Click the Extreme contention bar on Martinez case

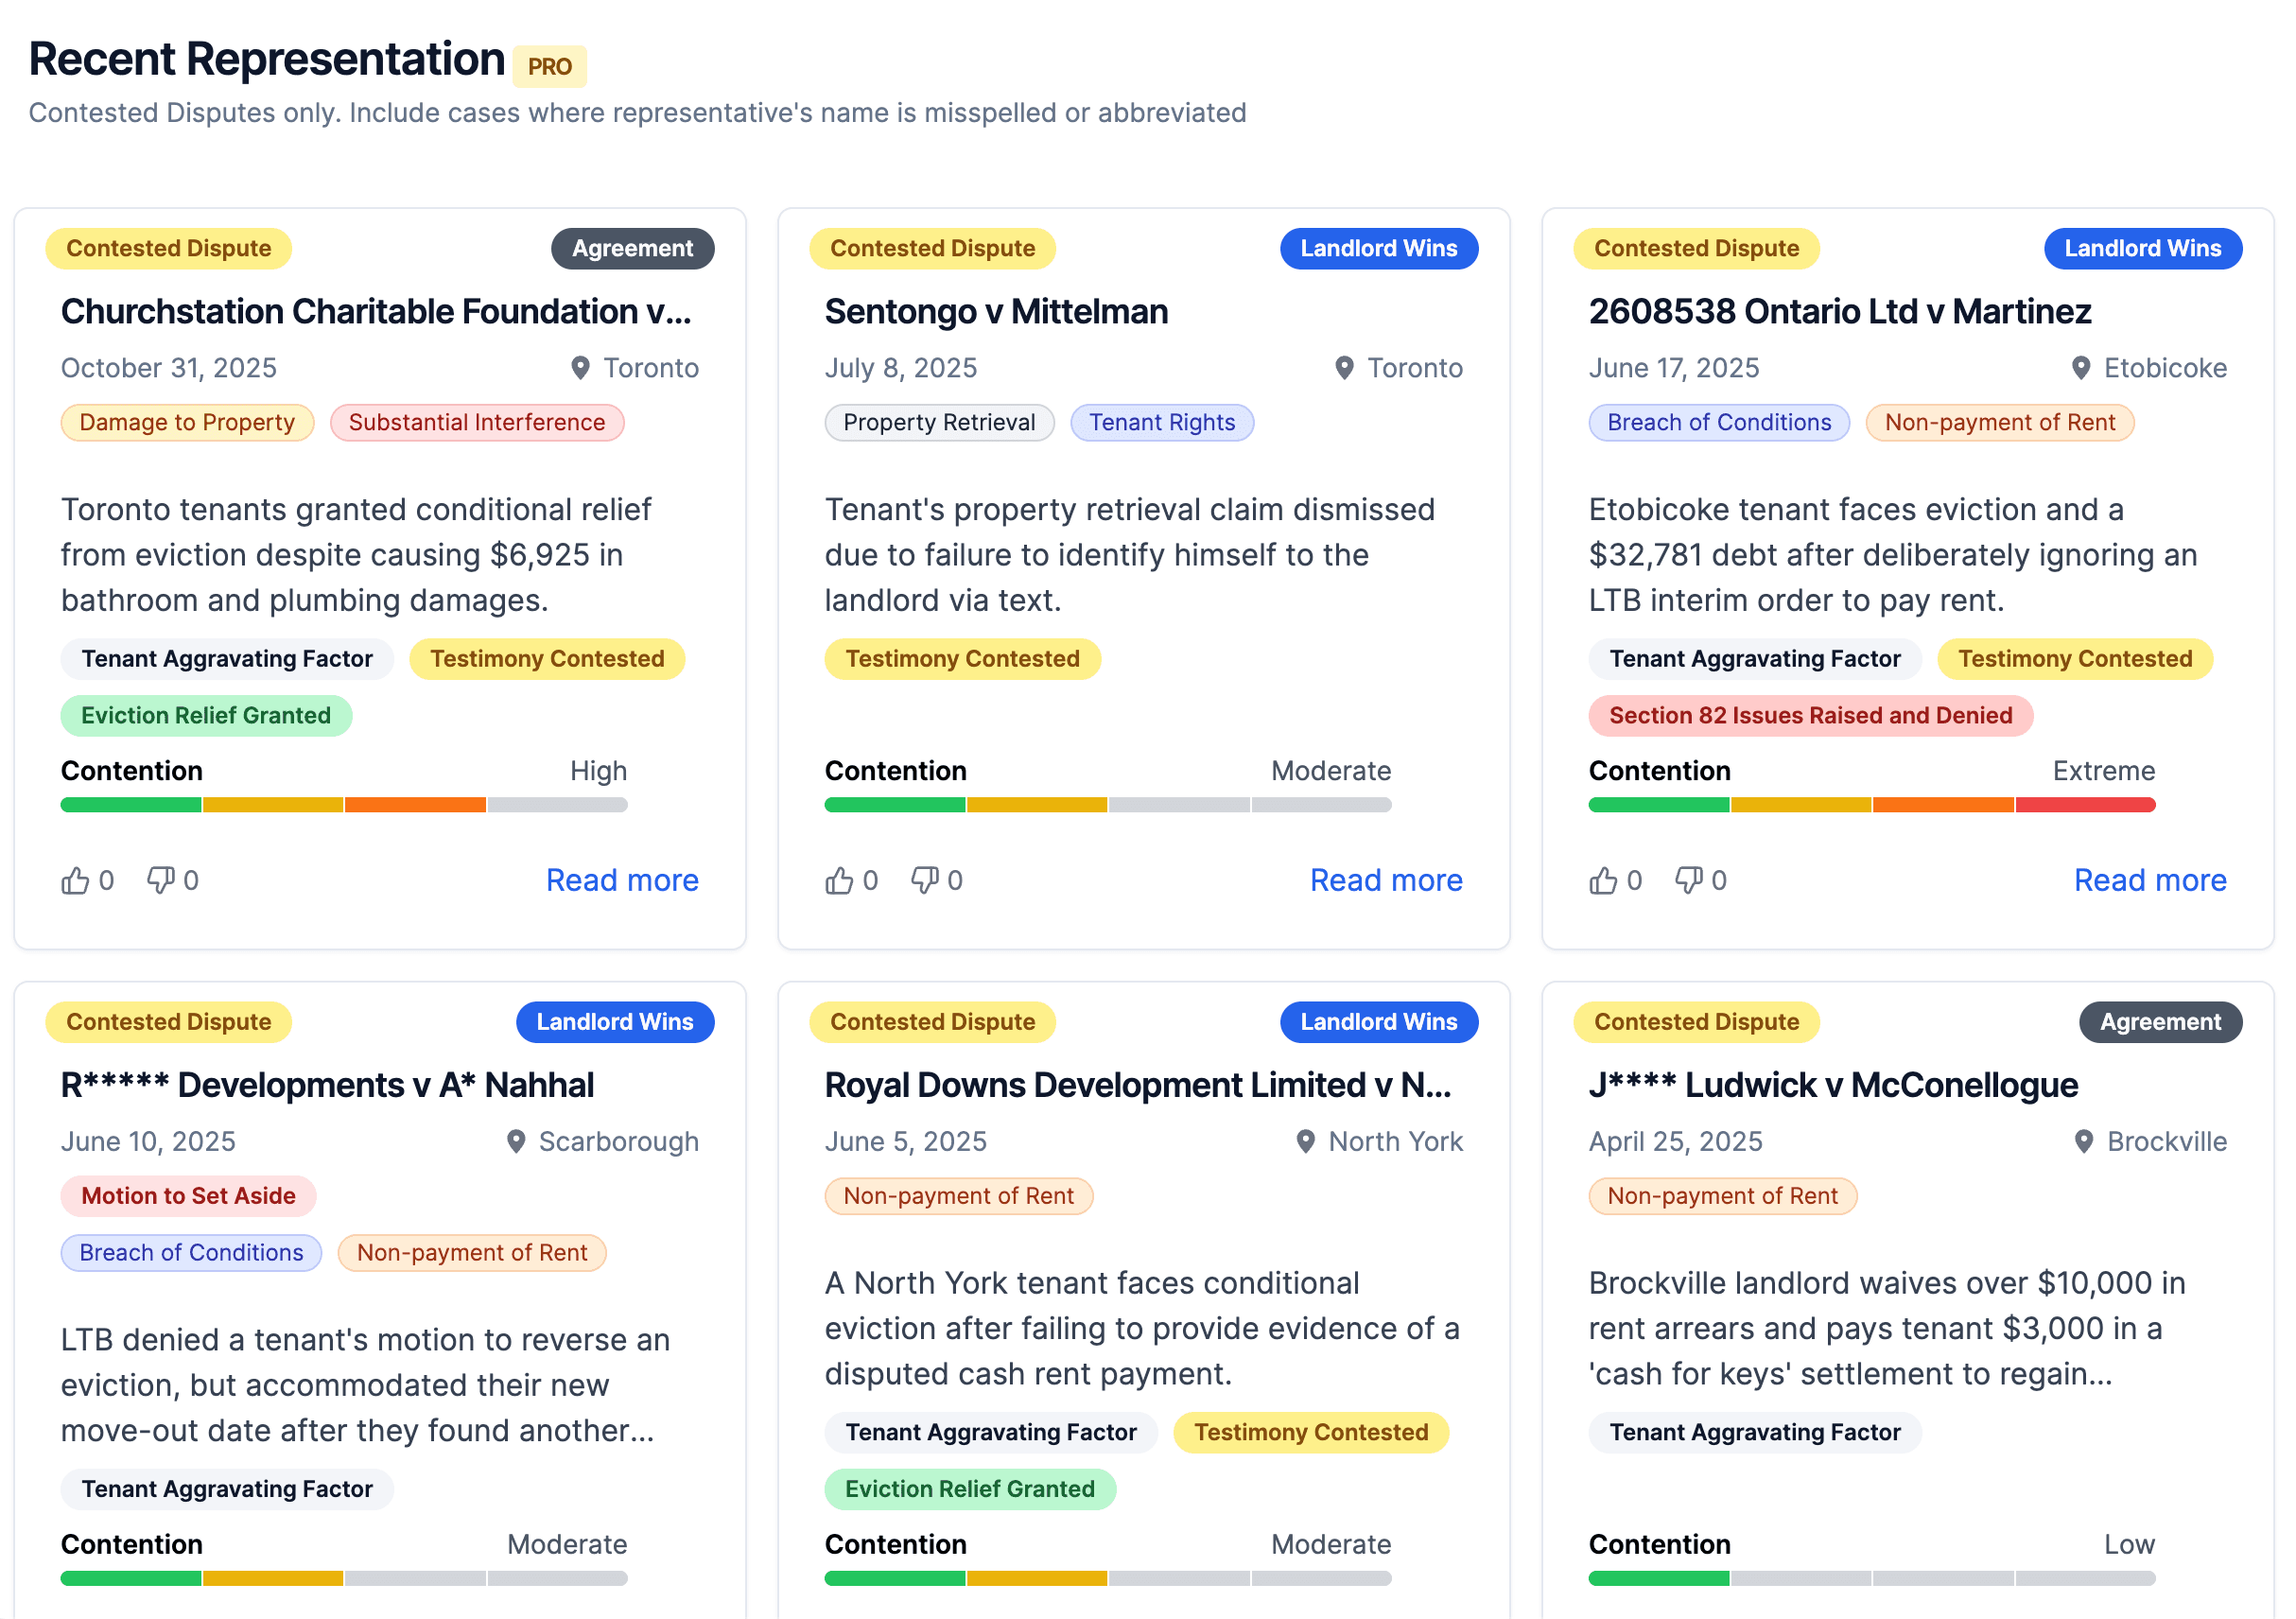1871,805
